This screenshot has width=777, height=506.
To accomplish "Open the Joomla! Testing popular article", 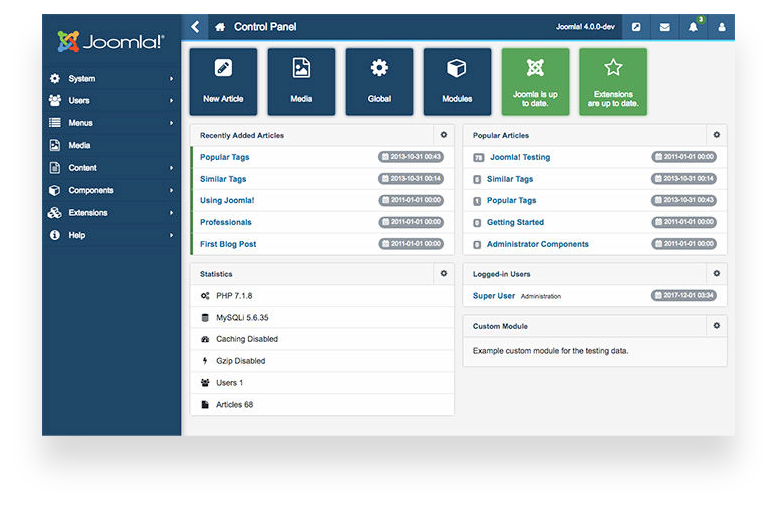I will [x=520, y=157].
